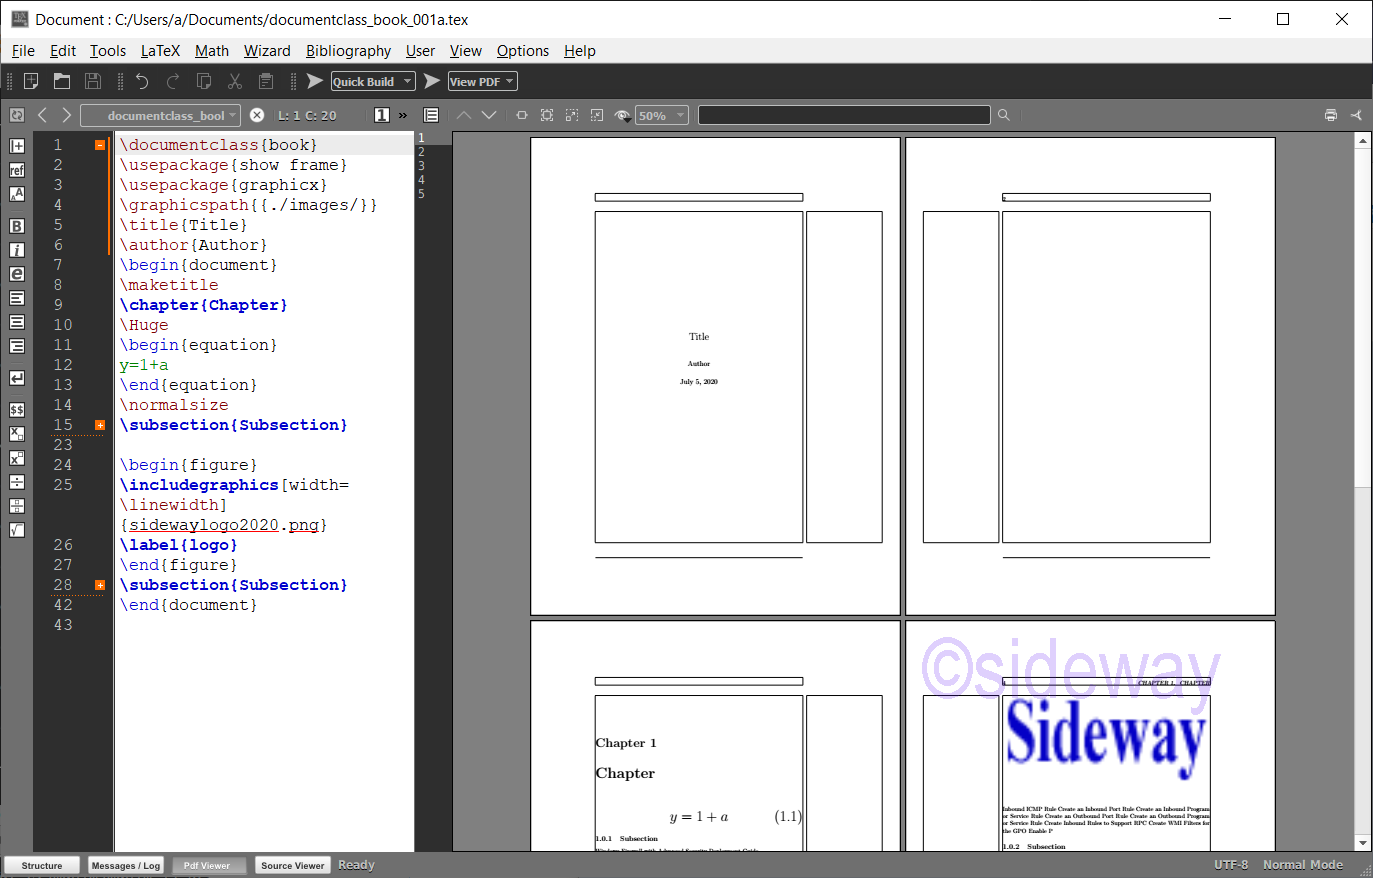This screenshot has width=1373, height=878.
Task: Toggle the continuous page view icon
Action: point(431,115)
